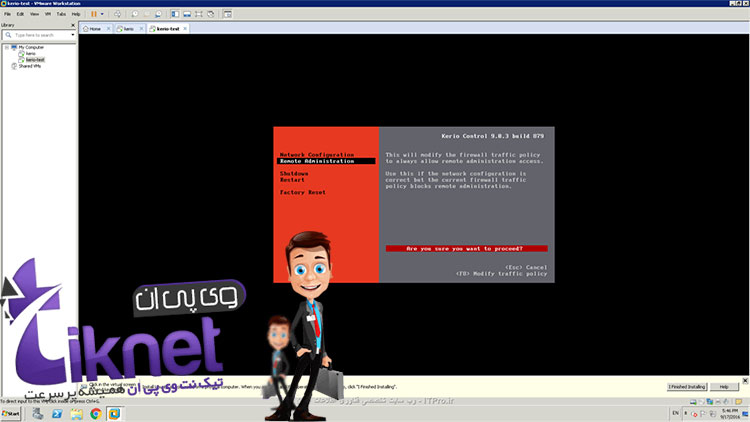Open the power options dropdown arrow beside Pause
Image resolution: width=750 pixels, height=422 pixels.
(101, 15)
